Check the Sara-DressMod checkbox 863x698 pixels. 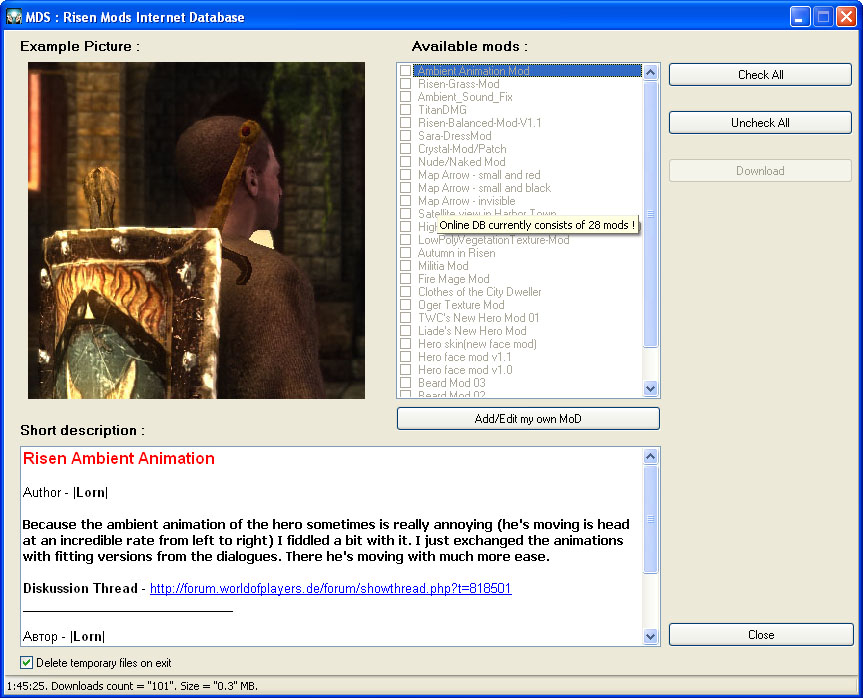pyautogui.click(x=406, y=135)
